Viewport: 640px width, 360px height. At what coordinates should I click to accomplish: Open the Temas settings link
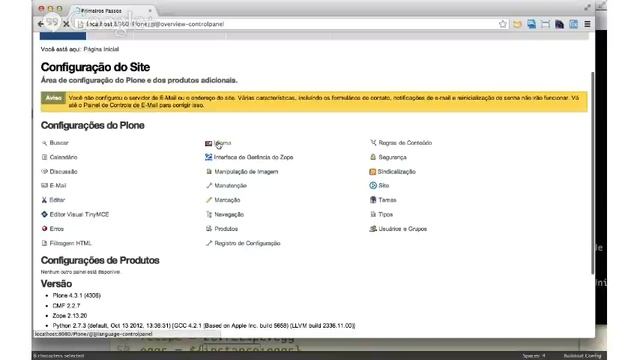coord(387,200)
